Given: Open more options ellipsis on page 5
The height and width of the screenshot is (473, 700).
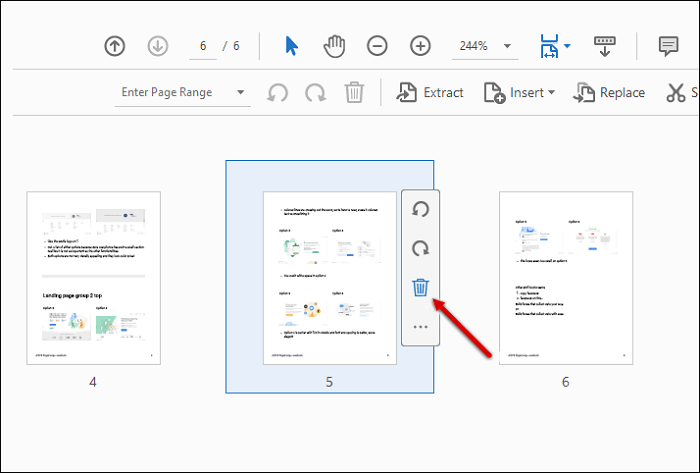Looking at the screenshot, I should (421, 326).
